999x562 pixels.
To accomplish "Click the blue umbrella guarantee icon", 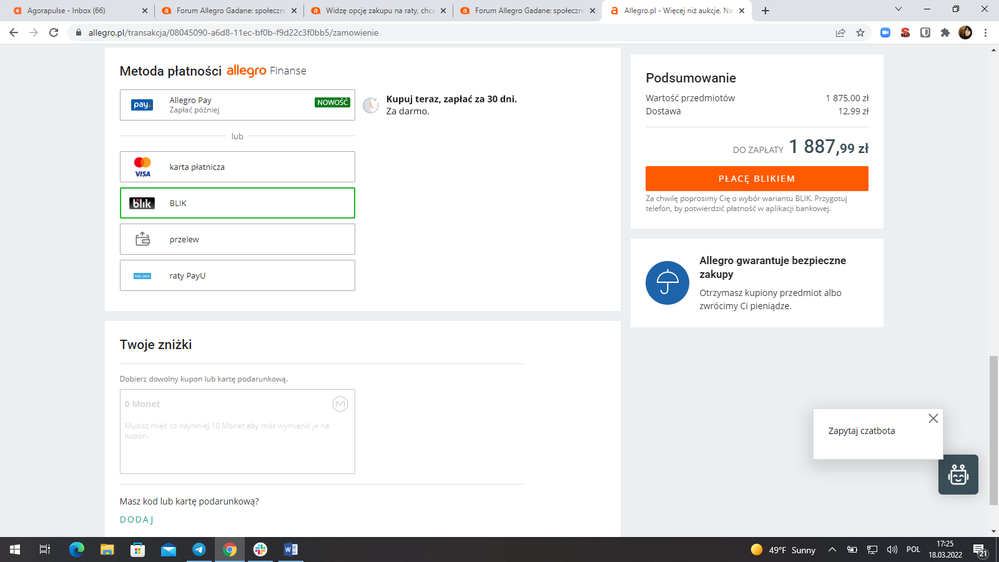I will coord(667,283).
